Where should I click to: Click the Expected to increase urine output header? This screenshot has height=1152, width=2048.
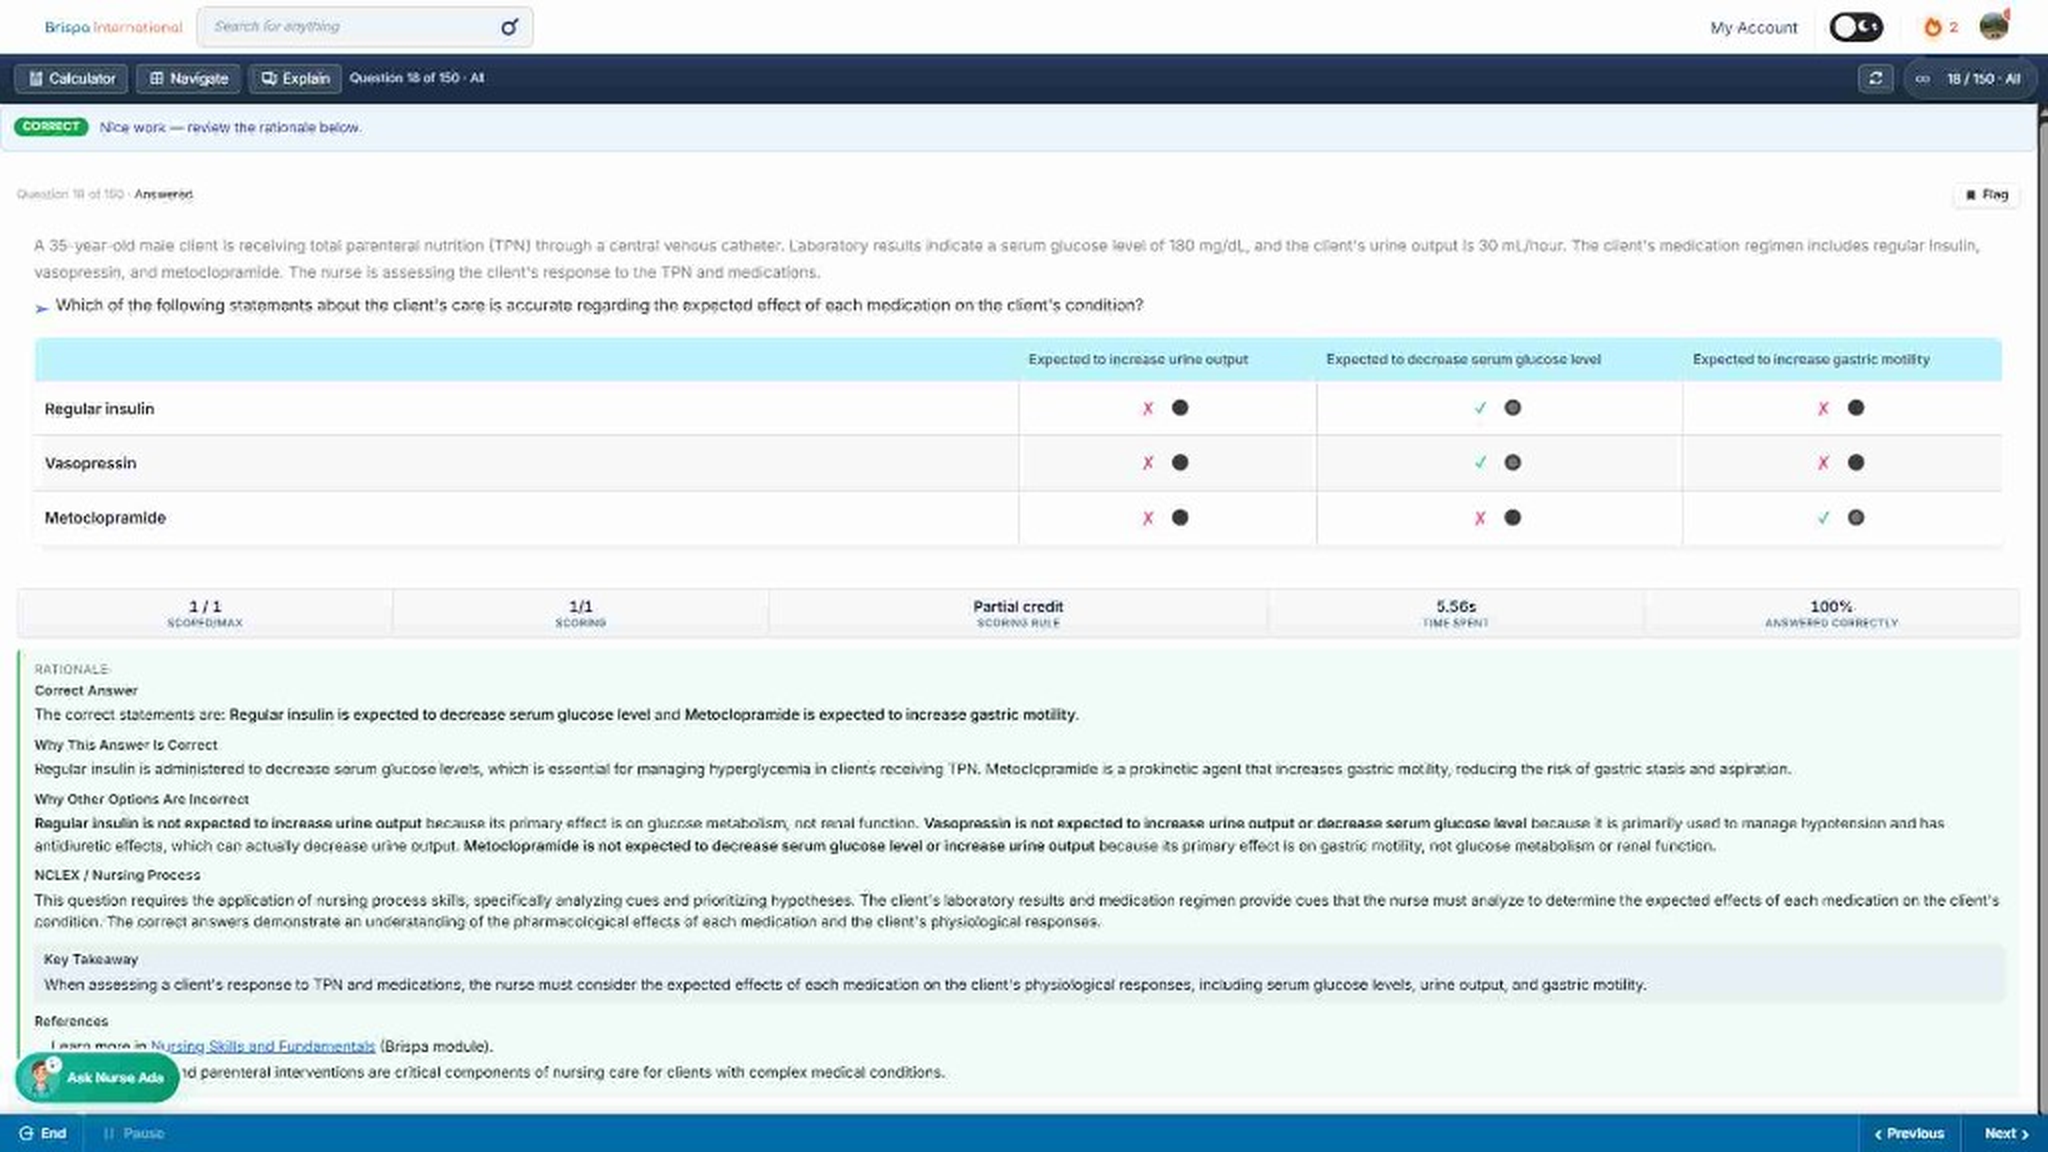click(1138, 359)
